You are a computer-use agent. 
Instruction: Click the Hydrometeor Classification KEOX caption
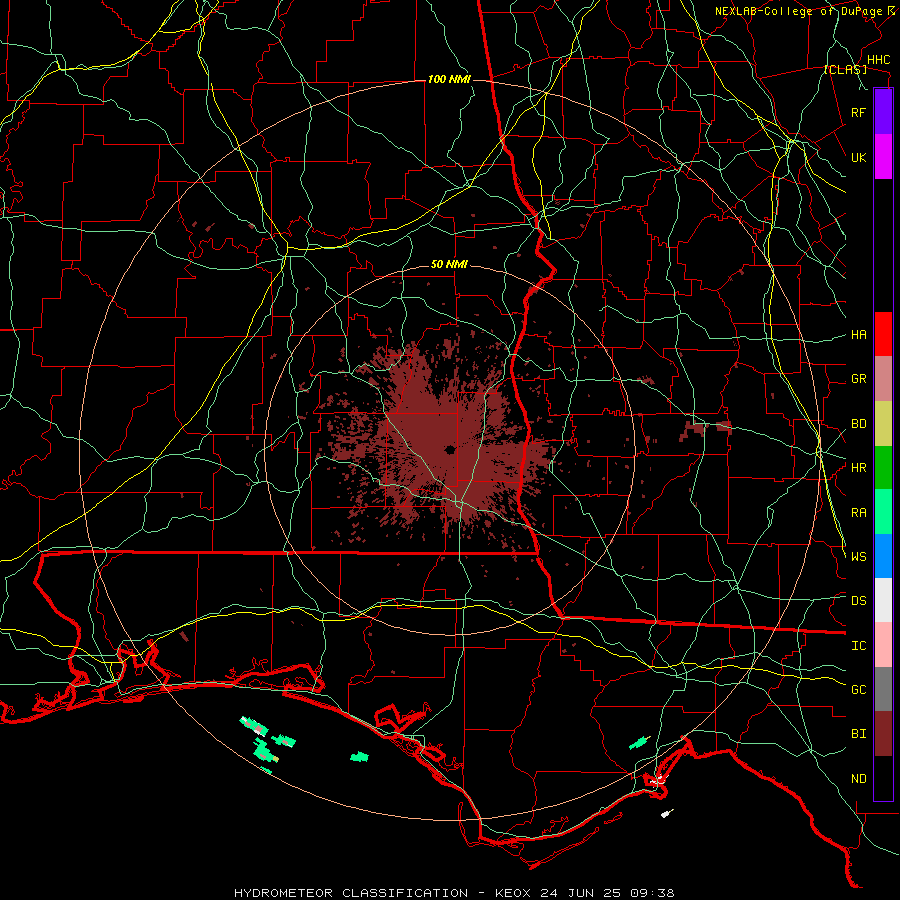pos(454,893)
